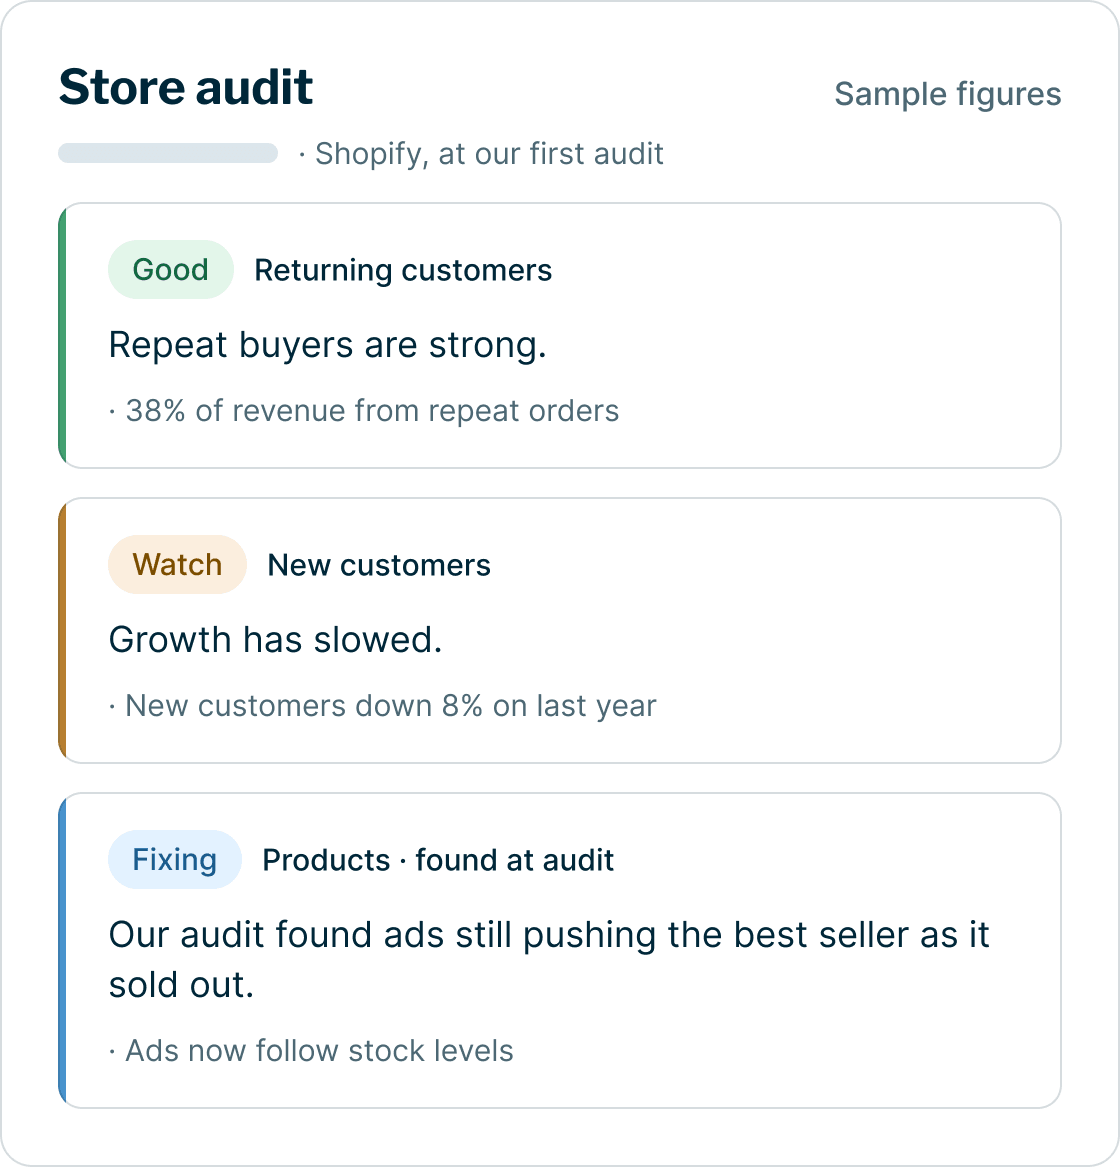Click 'Products · found at audit' label
This screenshot has height=1167, width=1120.
(x=438, y=860)
